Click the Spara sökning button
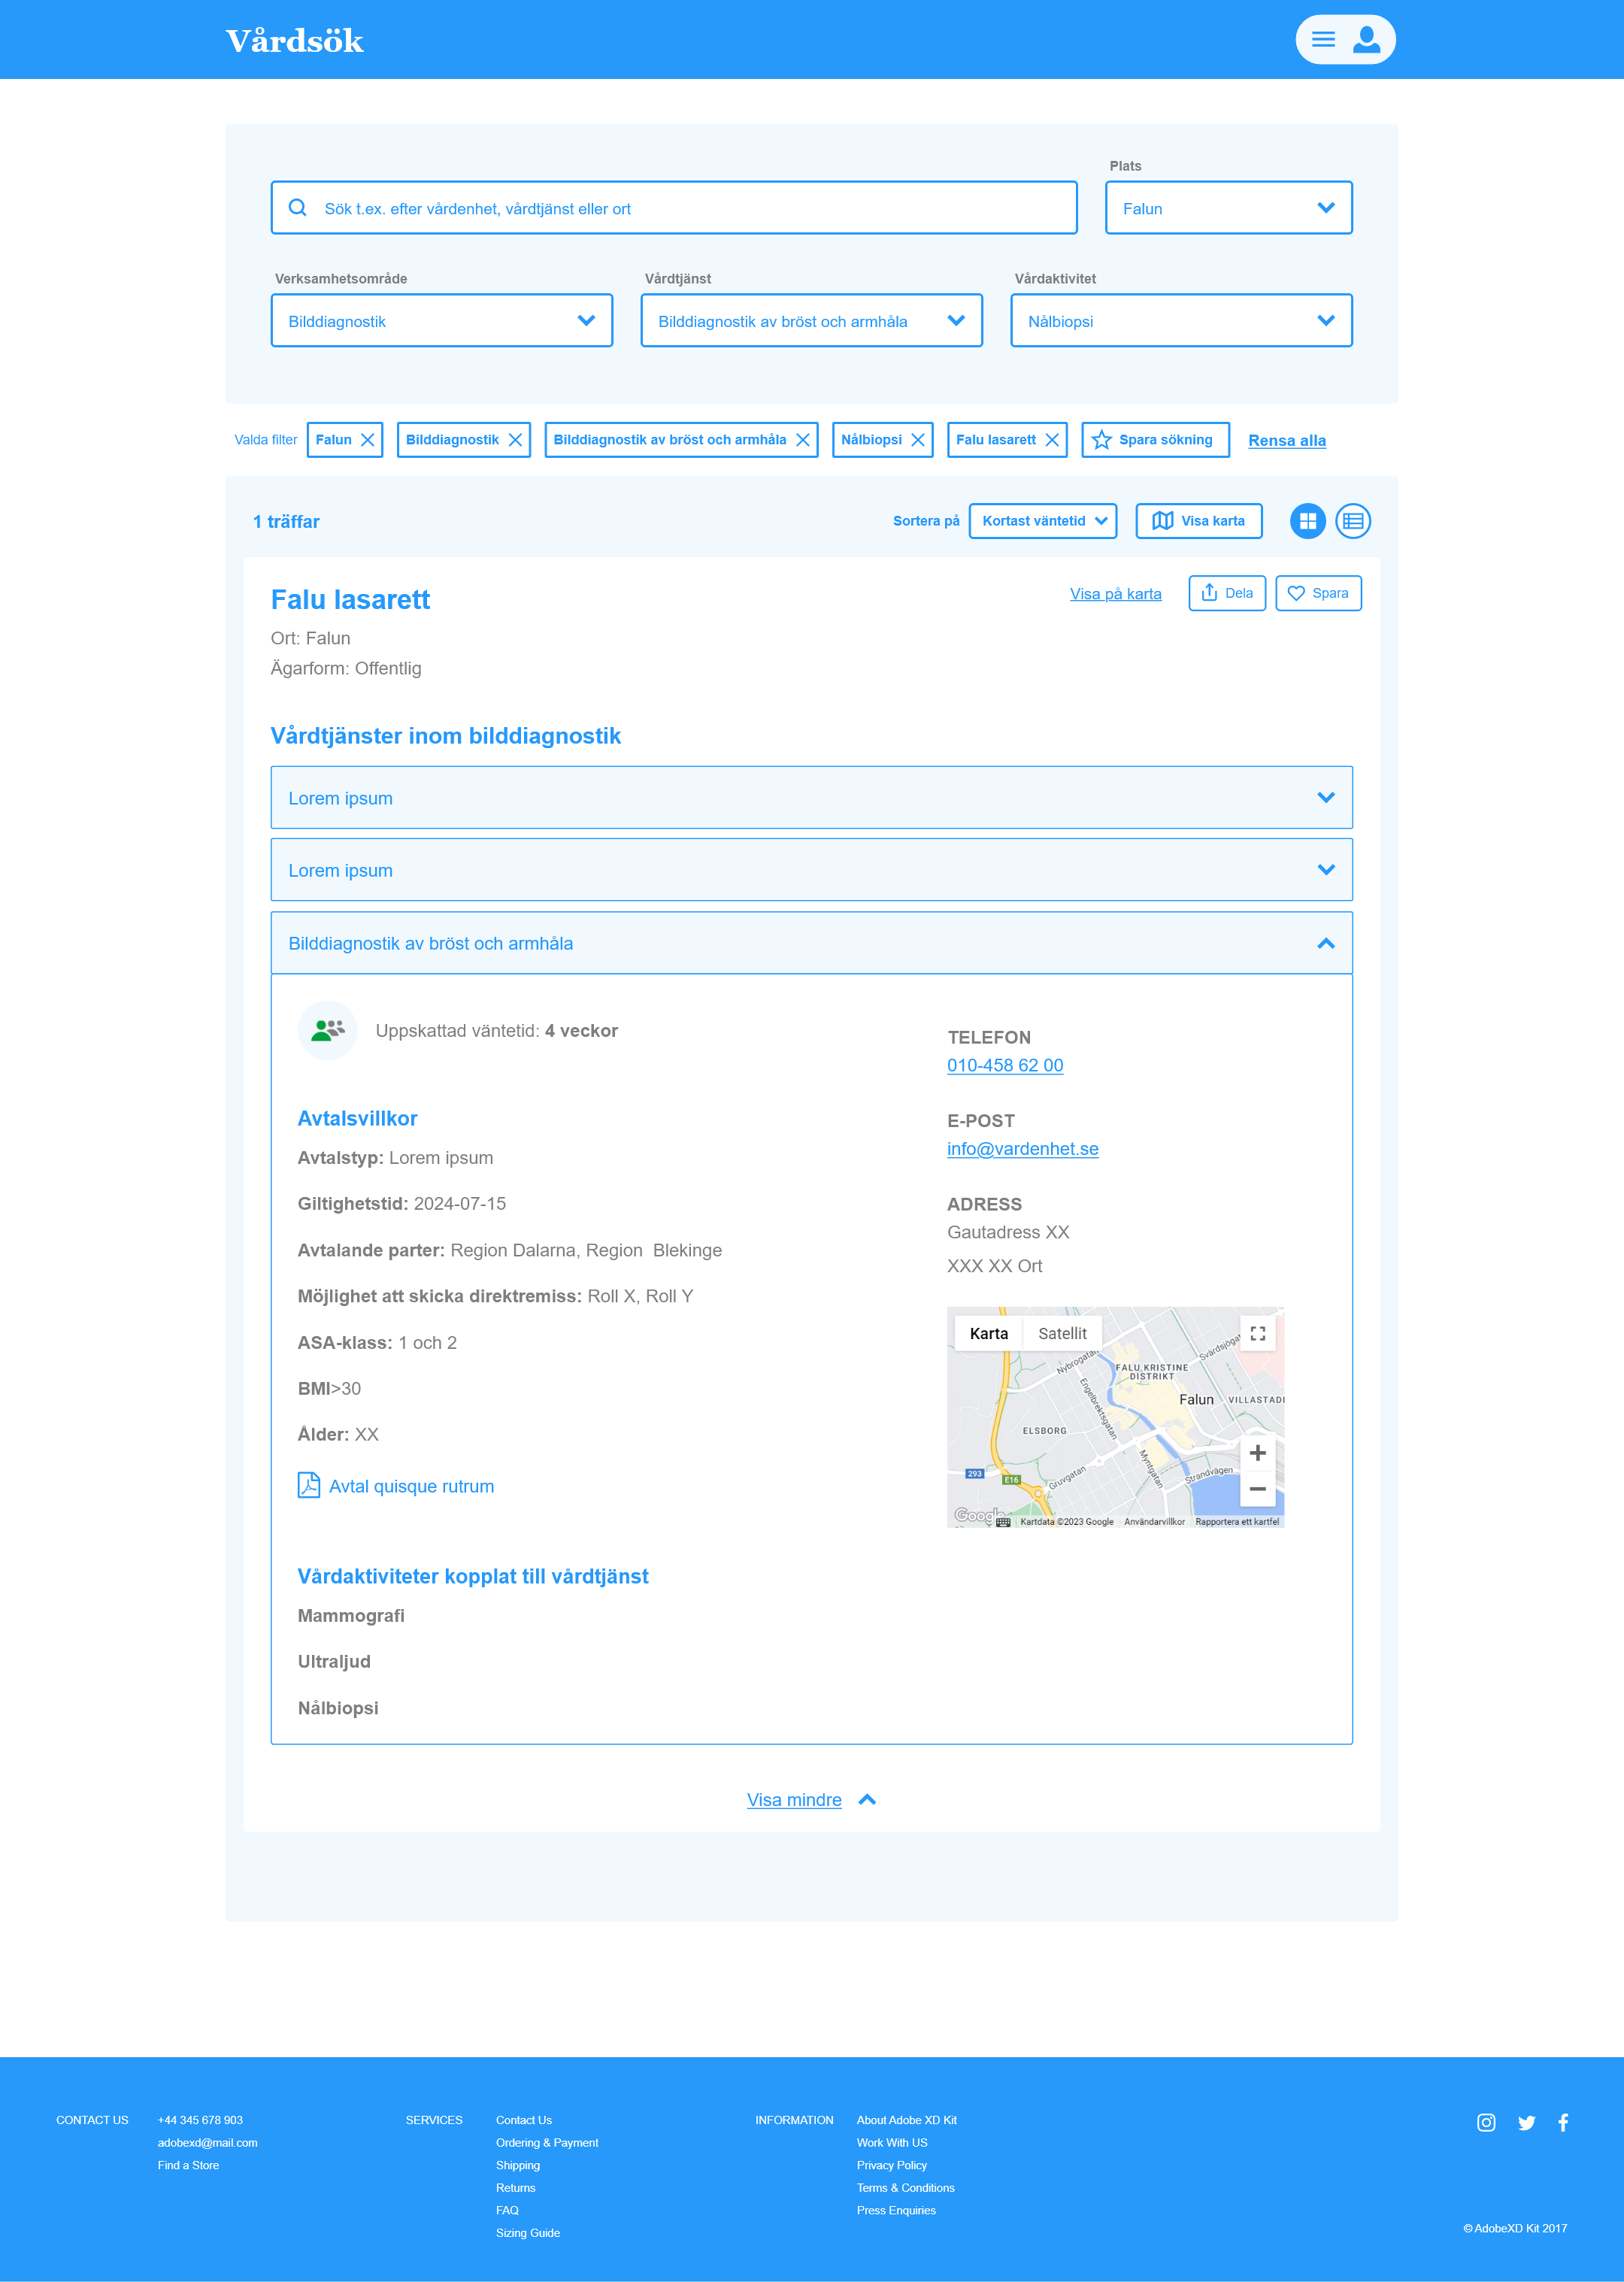The height and width of the screenshot is (2282, 1624). tap(1155, 440)
